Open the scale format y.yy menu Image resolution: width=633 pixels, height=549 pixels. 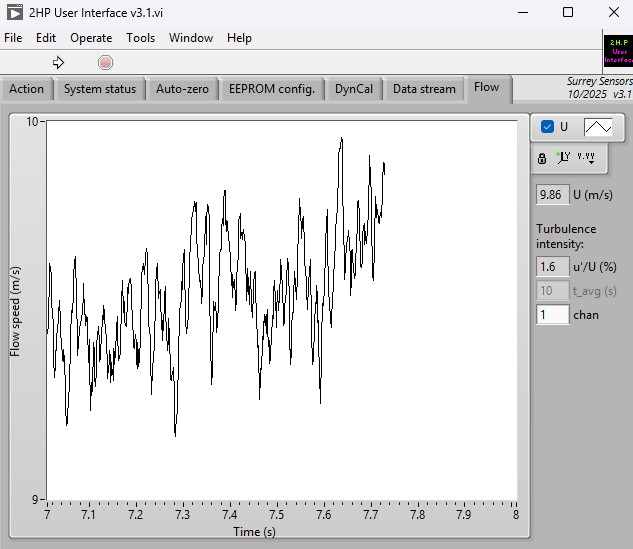[586, 157]
